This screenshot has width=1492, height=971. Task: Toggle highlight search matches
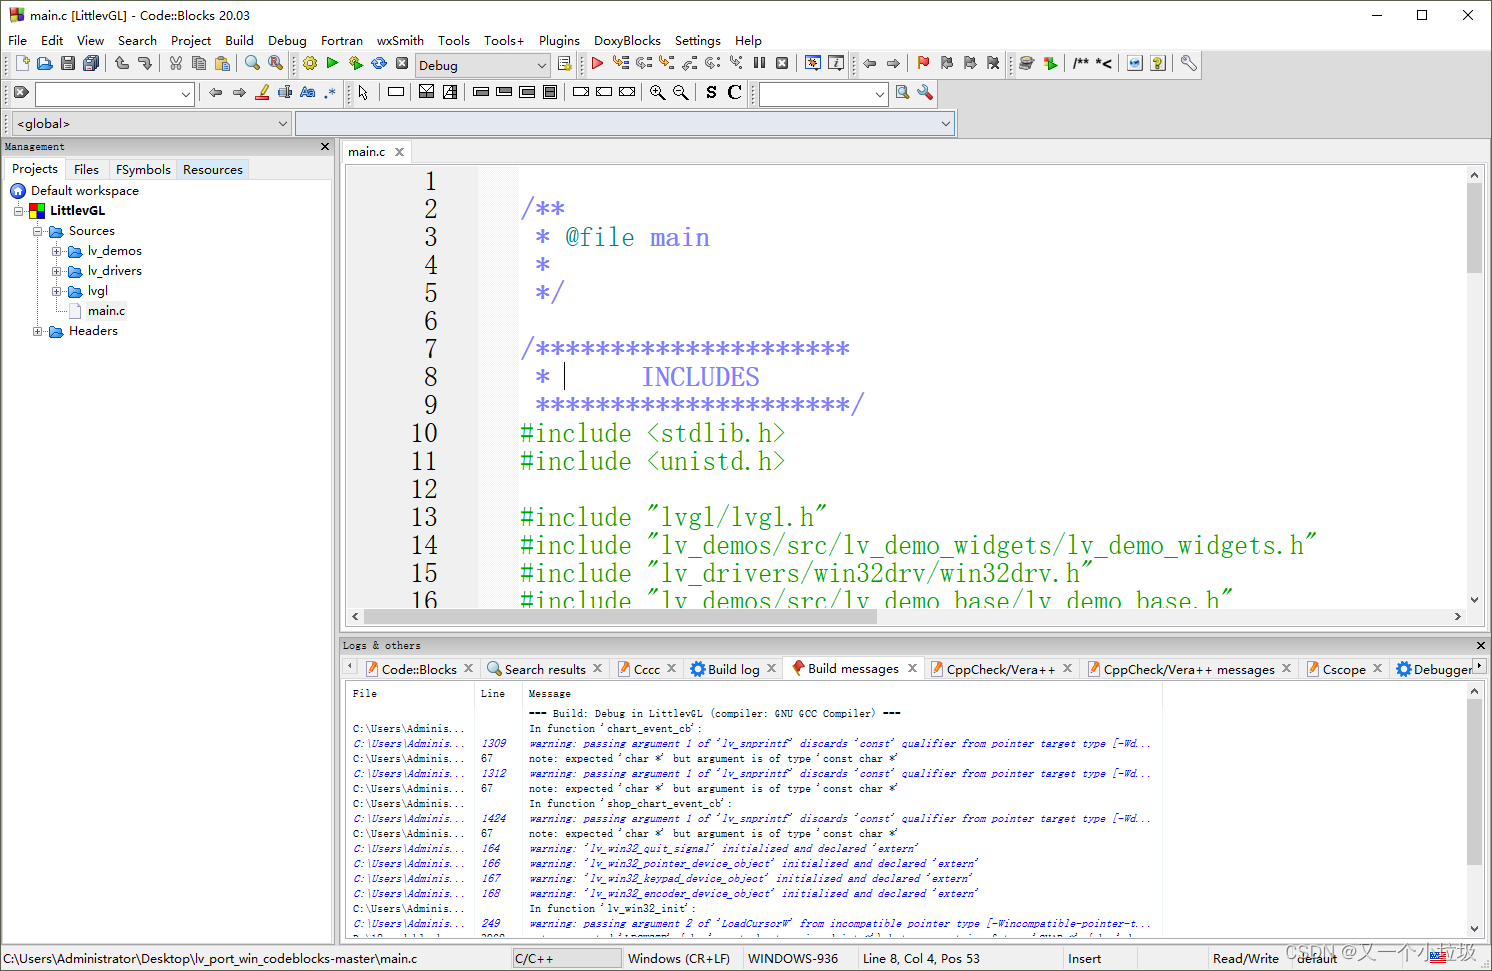[262, 93]
